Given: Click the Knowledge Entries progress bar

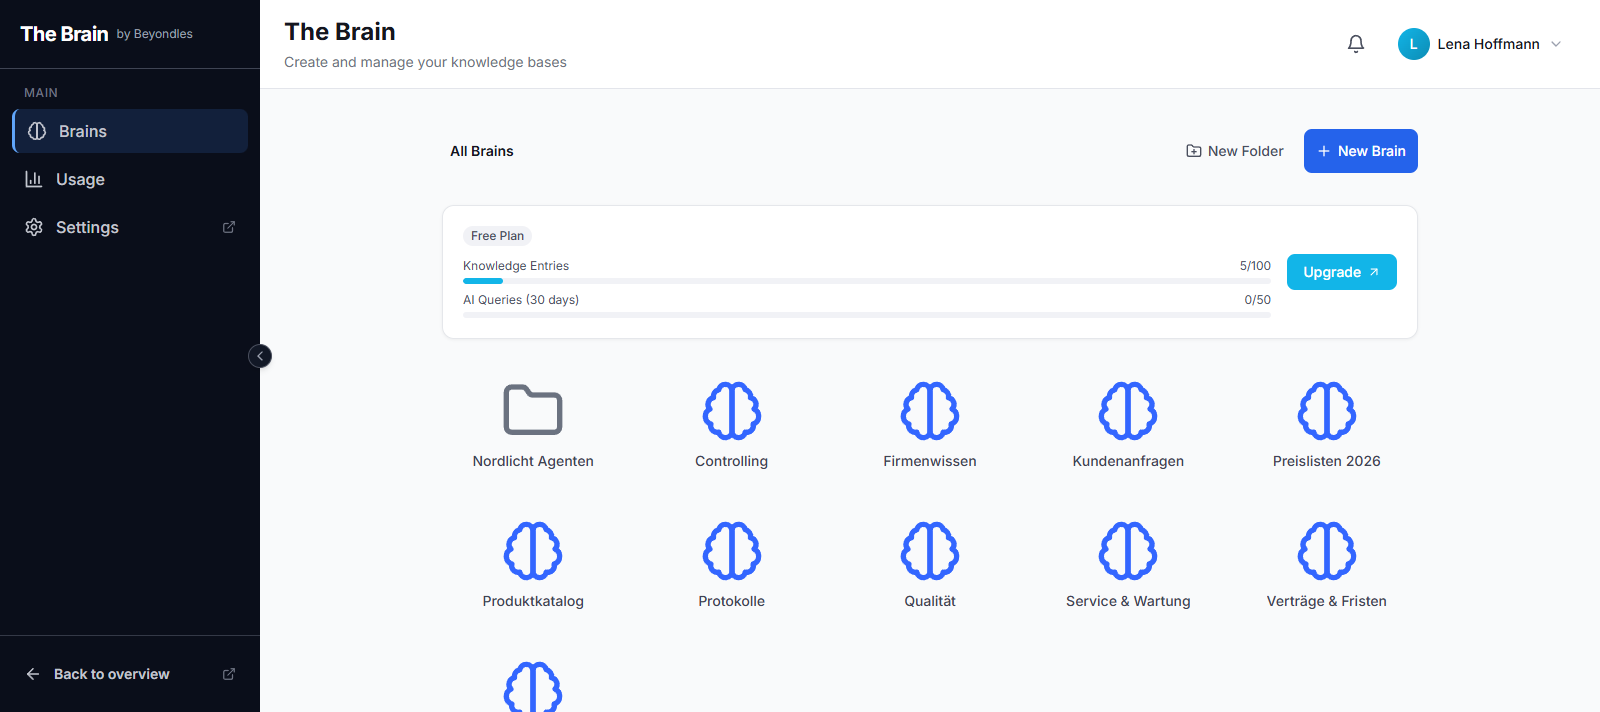Looking at the screenshot, I should click(867, 281).
